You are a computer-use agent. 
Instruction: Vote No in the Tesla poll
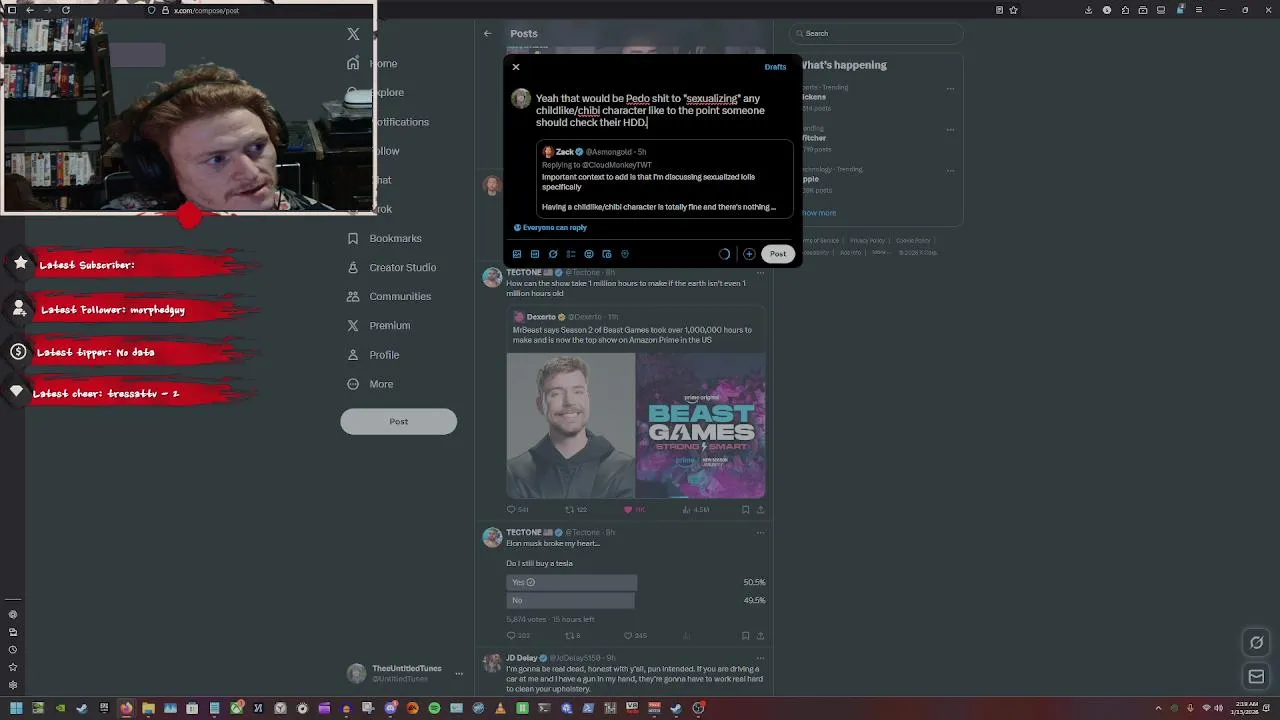click(570, 600)
